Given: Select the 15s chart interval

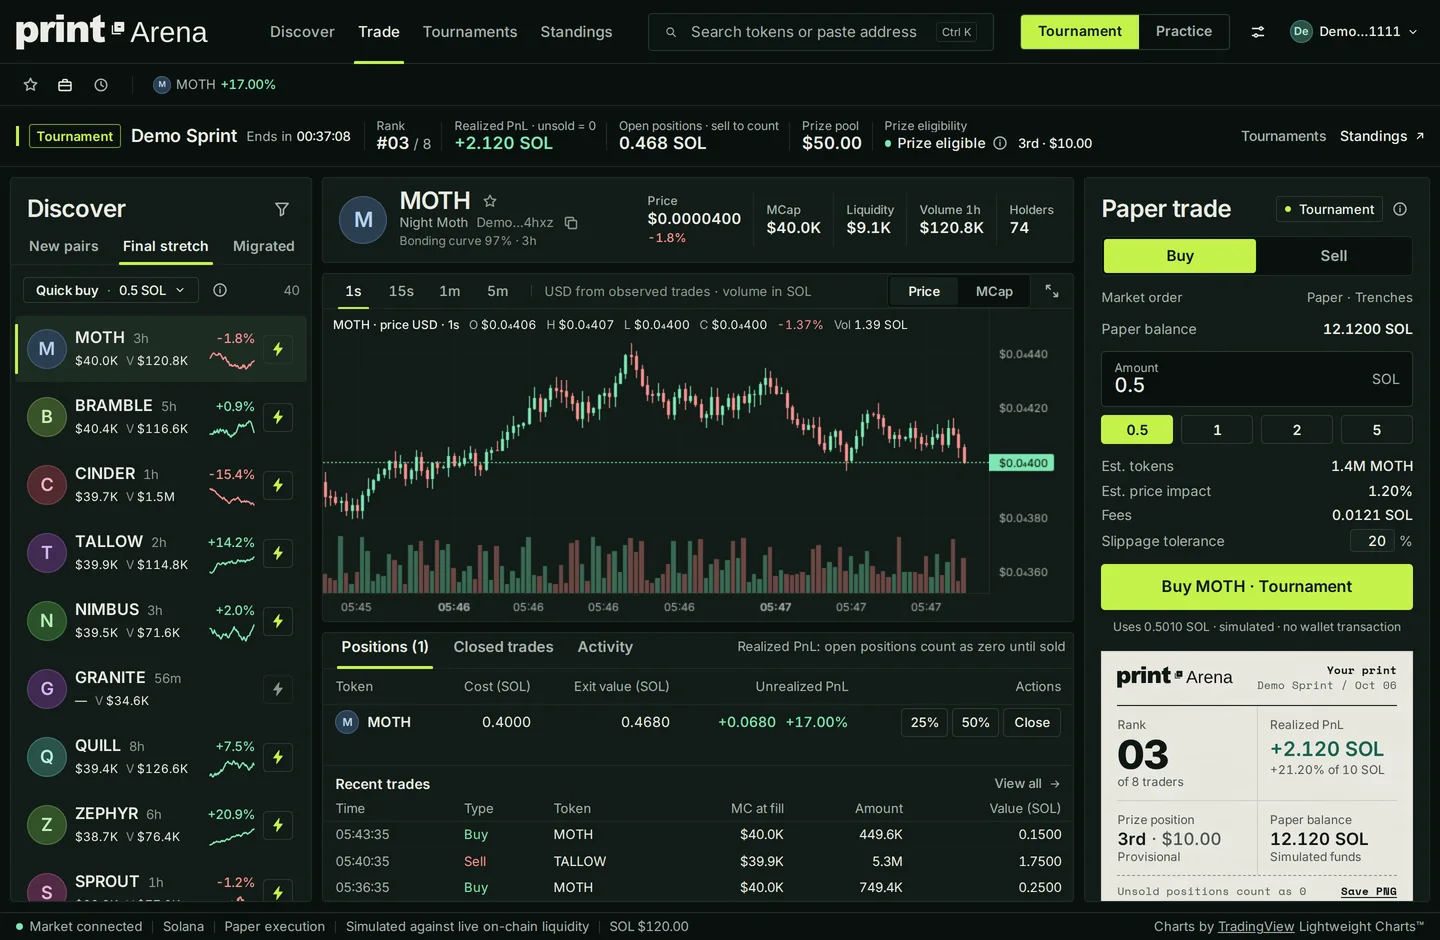Looking at the screenshot, I should tap(401, 291).
